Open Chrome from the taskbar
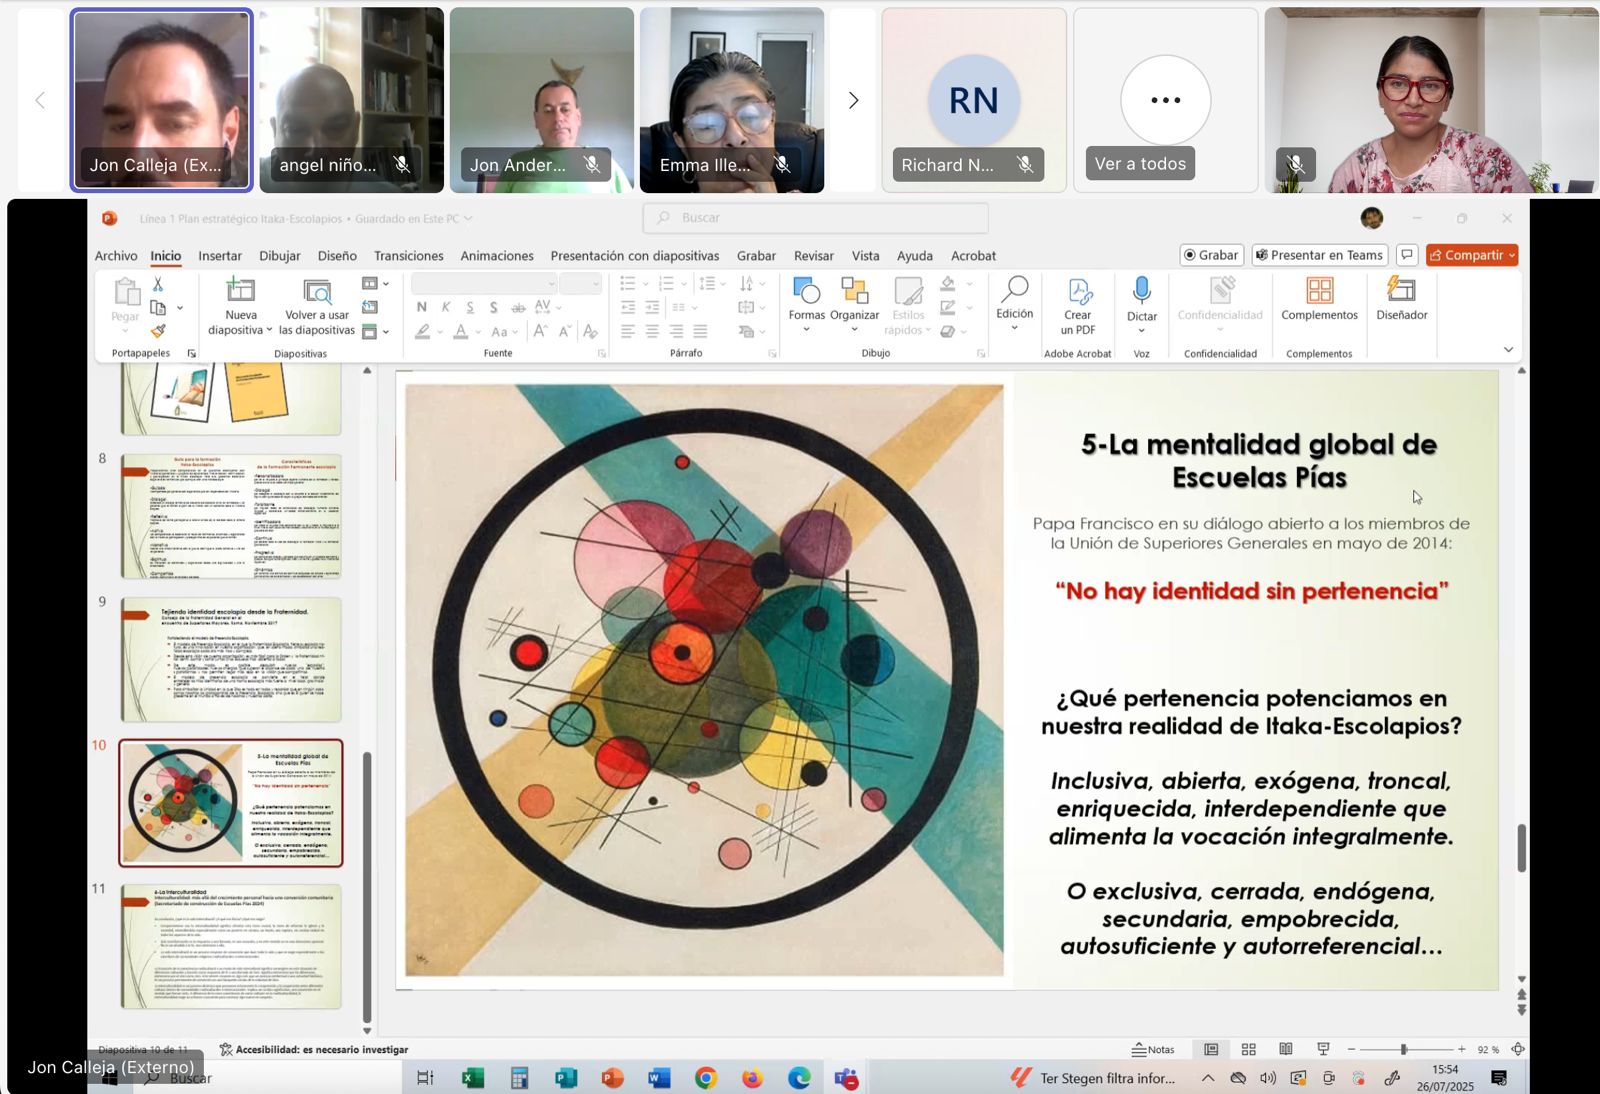The height and width of the screenshot is (1094, 1600). pyautogui.click(x=706, y=1078)
